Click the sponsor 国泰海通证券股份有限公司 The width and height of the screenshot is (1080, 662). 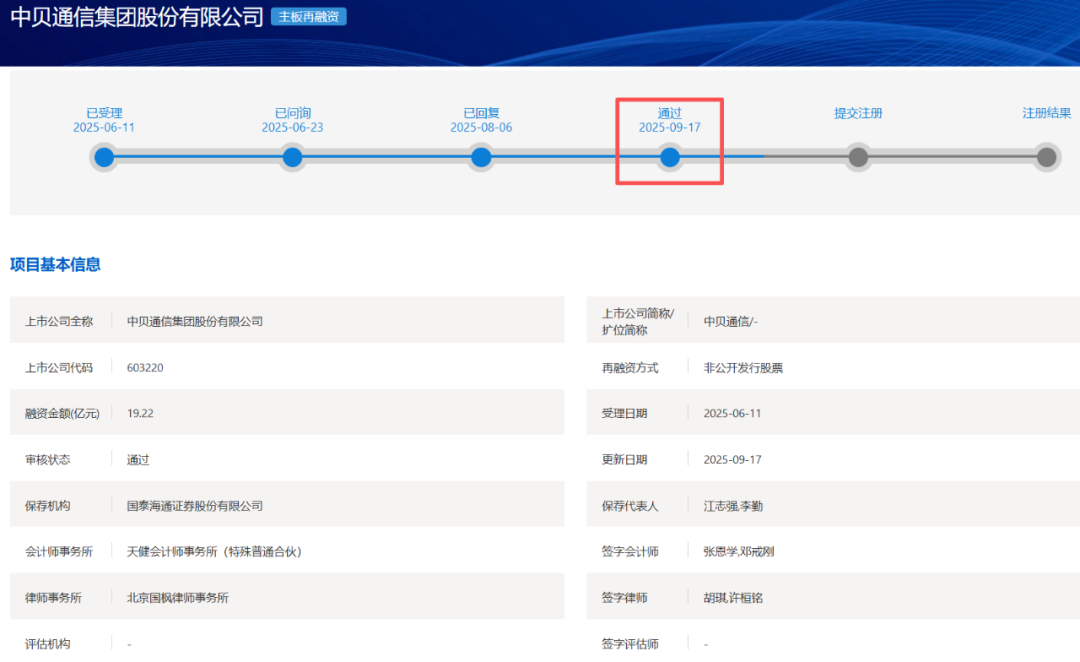click(195, 506)
